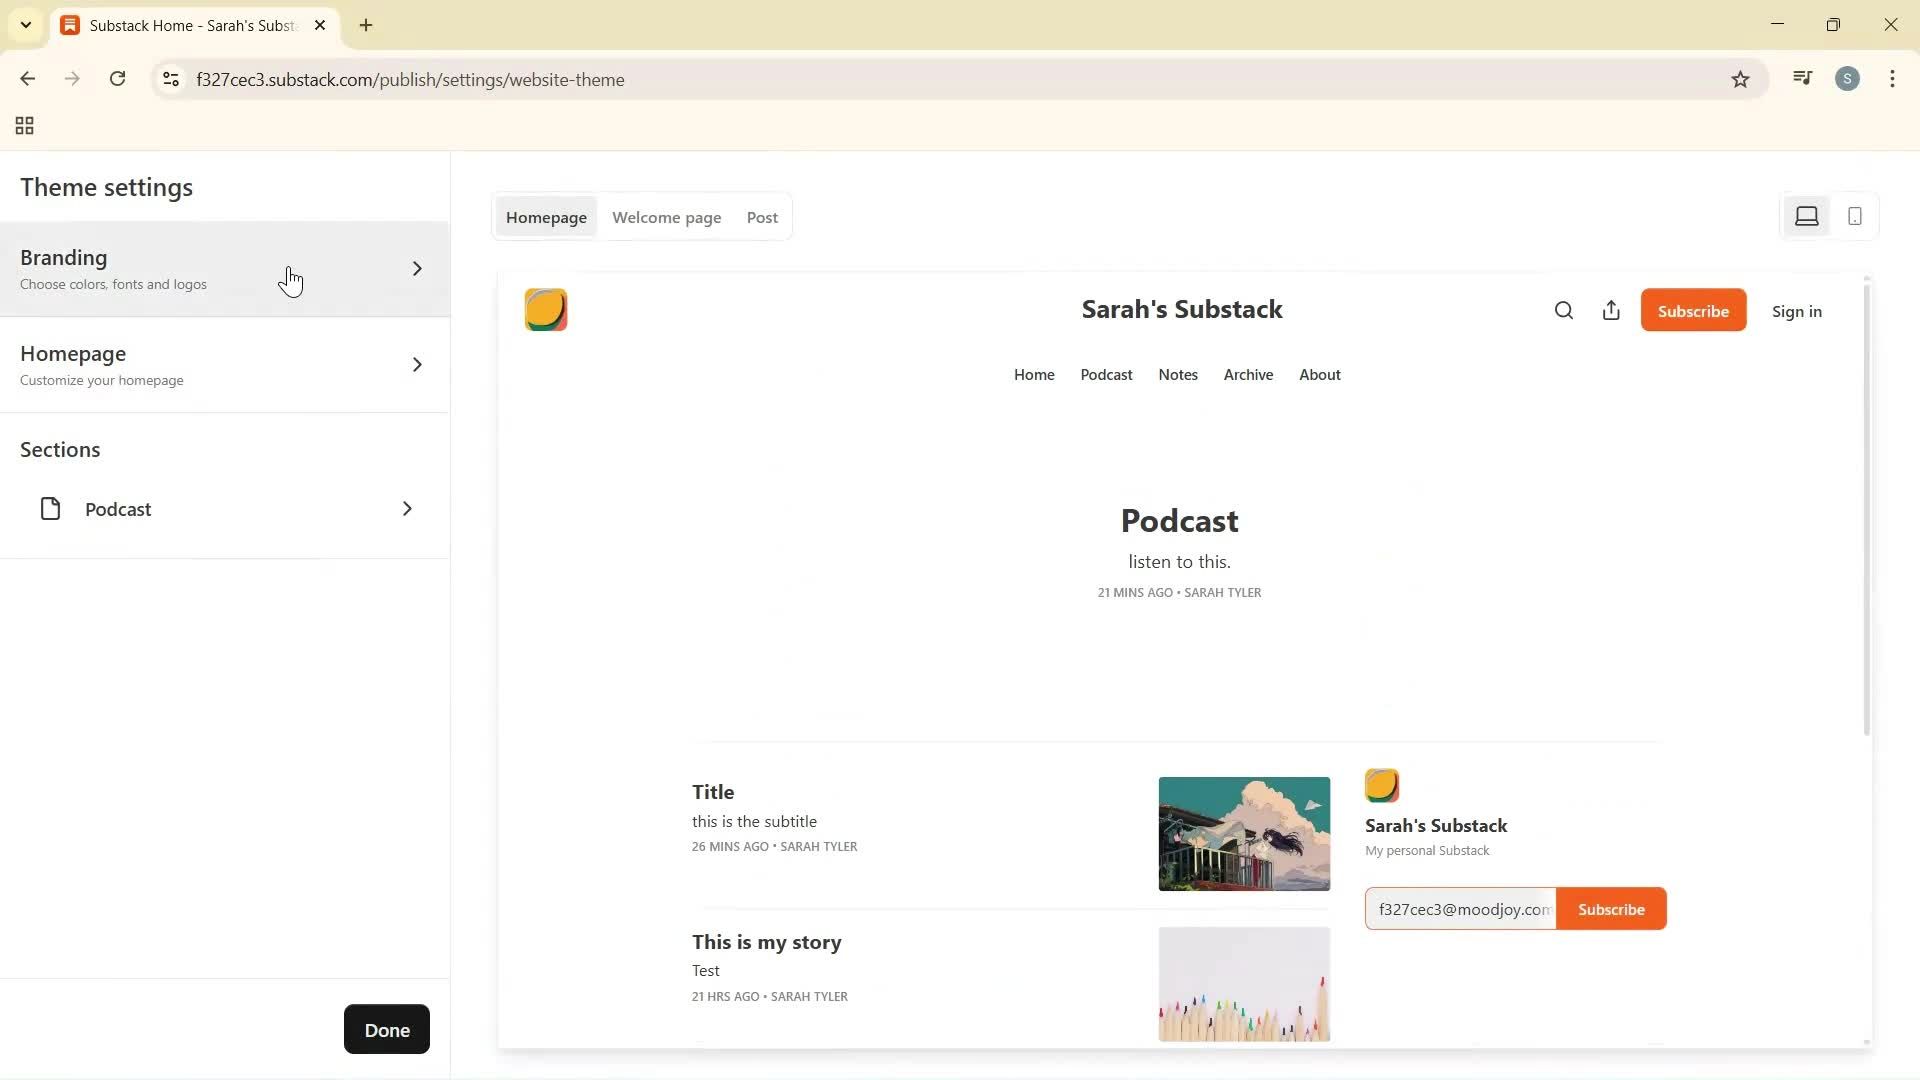The height and width of the screenshot is (1080, 1920).
Task: Click the share icon in preview header
Action: 1611,311
